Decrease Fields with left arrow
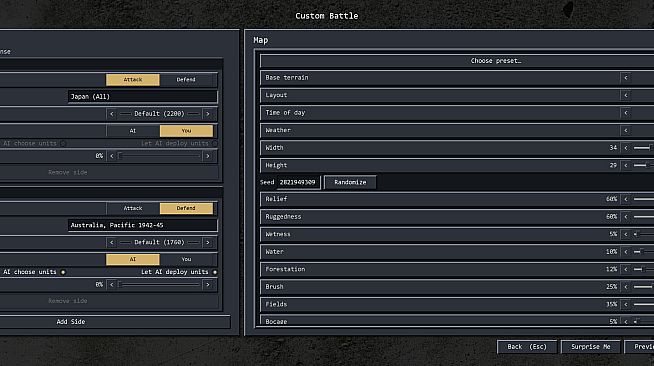Image resolution: width=654 pixels, height=366 pixels. coord(626,304)
